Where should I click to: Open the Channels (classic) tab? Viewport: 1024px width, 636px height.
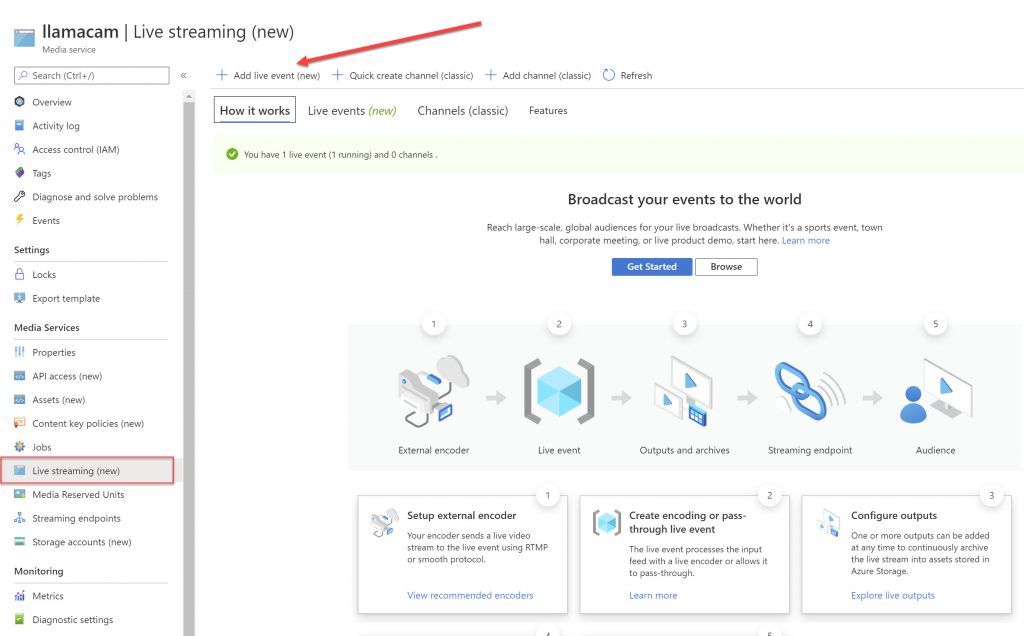pyautogui.click(x=462, y=111)
